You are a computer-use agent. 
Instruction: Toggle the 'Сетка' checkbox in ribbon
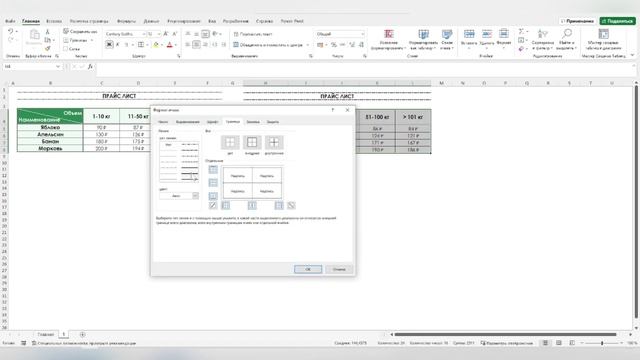click(66, 49)
